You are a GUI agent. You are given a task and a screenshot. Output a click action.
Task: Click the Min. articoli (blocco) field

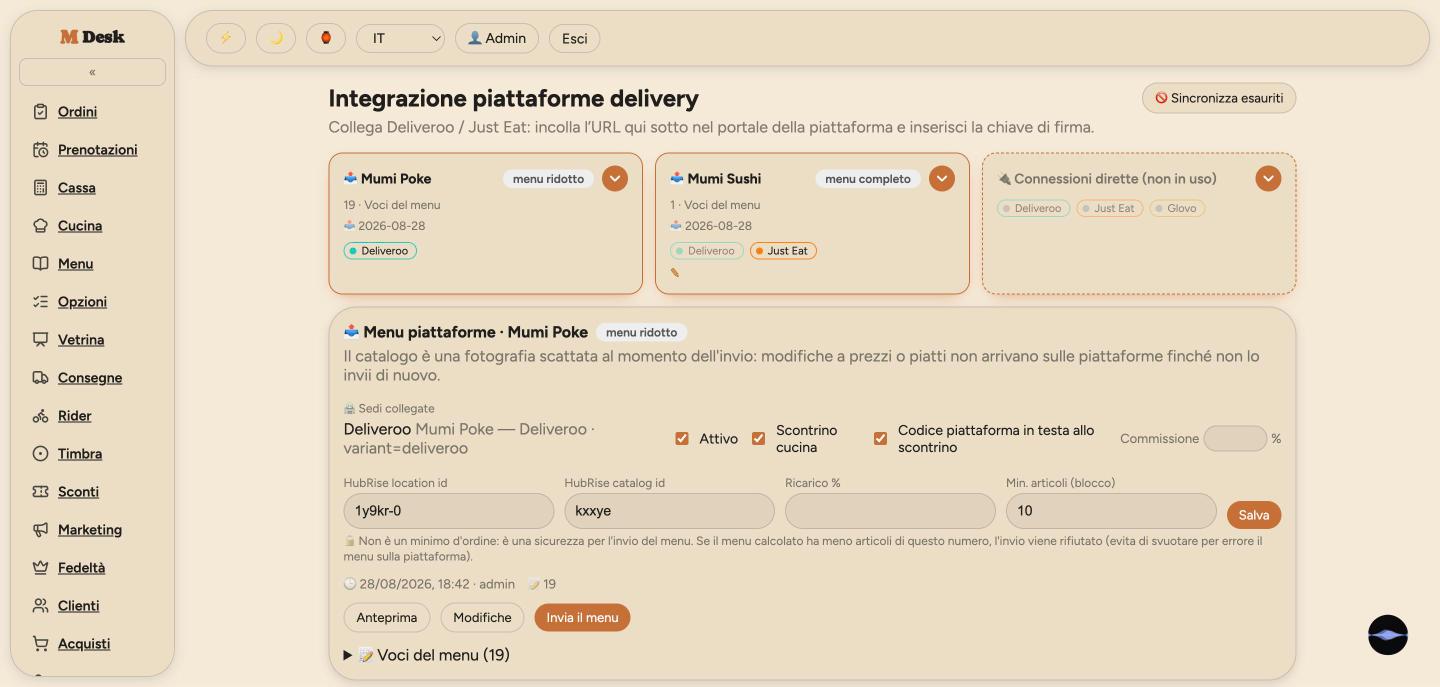point(1111,511)
